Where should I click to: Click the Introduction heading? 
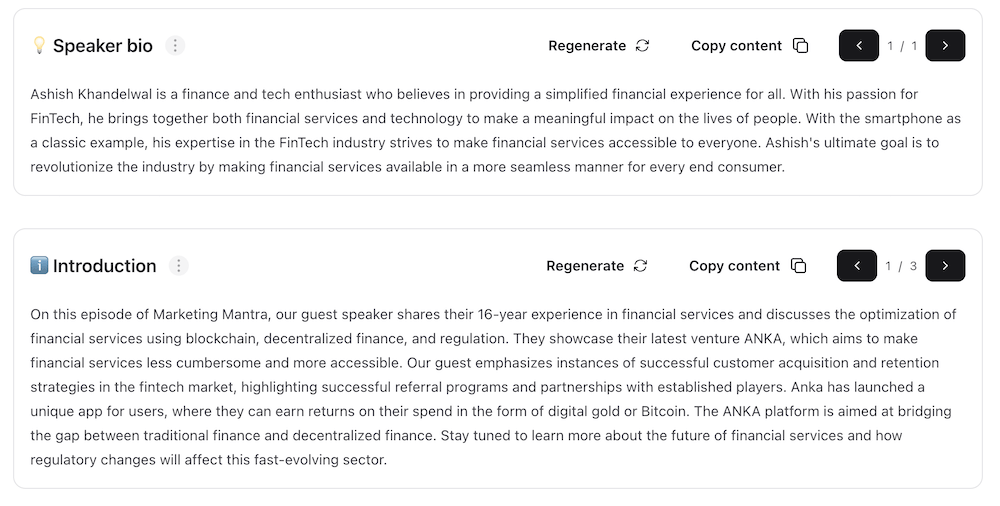point(105,266)
